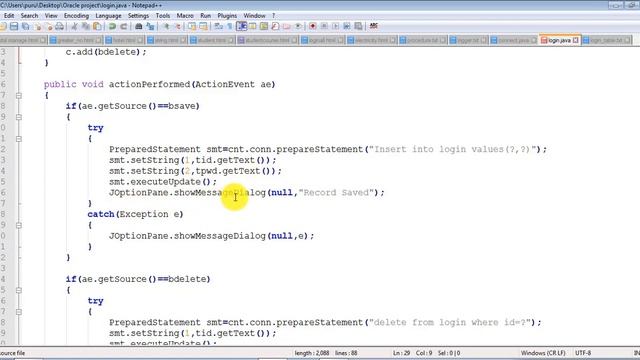This screenshot has width=640, height=360.
Task: Toggle the highlighted Indent Guide button
Action: click(x=241, y=27)
